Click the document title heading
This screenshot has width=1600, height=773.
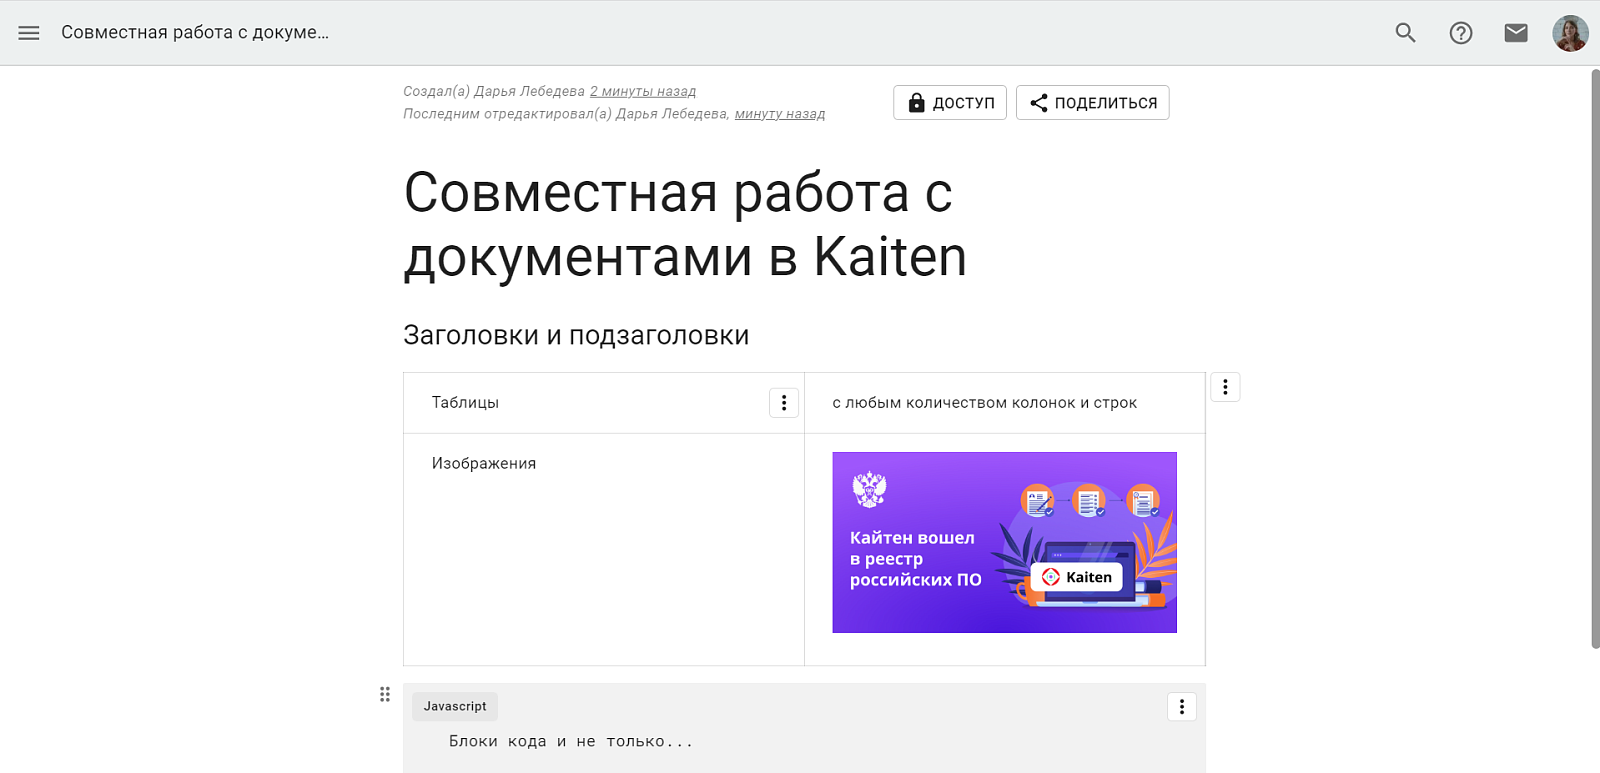pos(685,224)
